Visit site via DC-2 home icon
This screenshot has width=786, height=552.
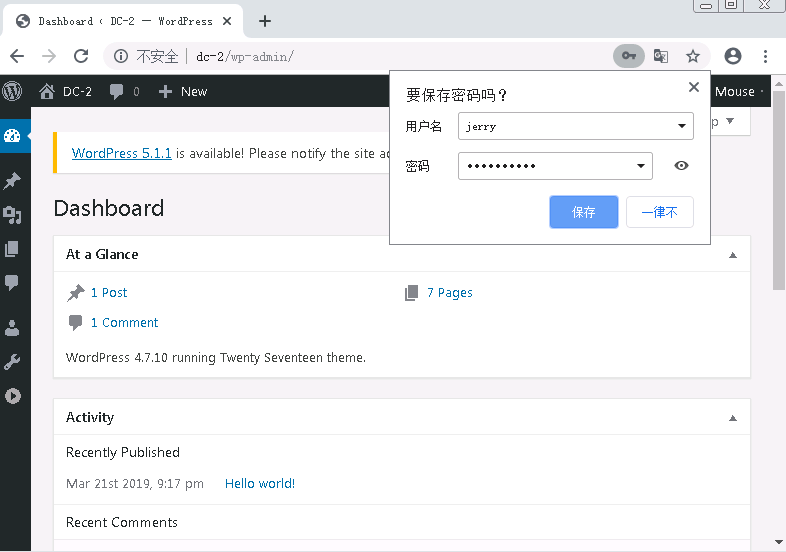coord(47,91)
